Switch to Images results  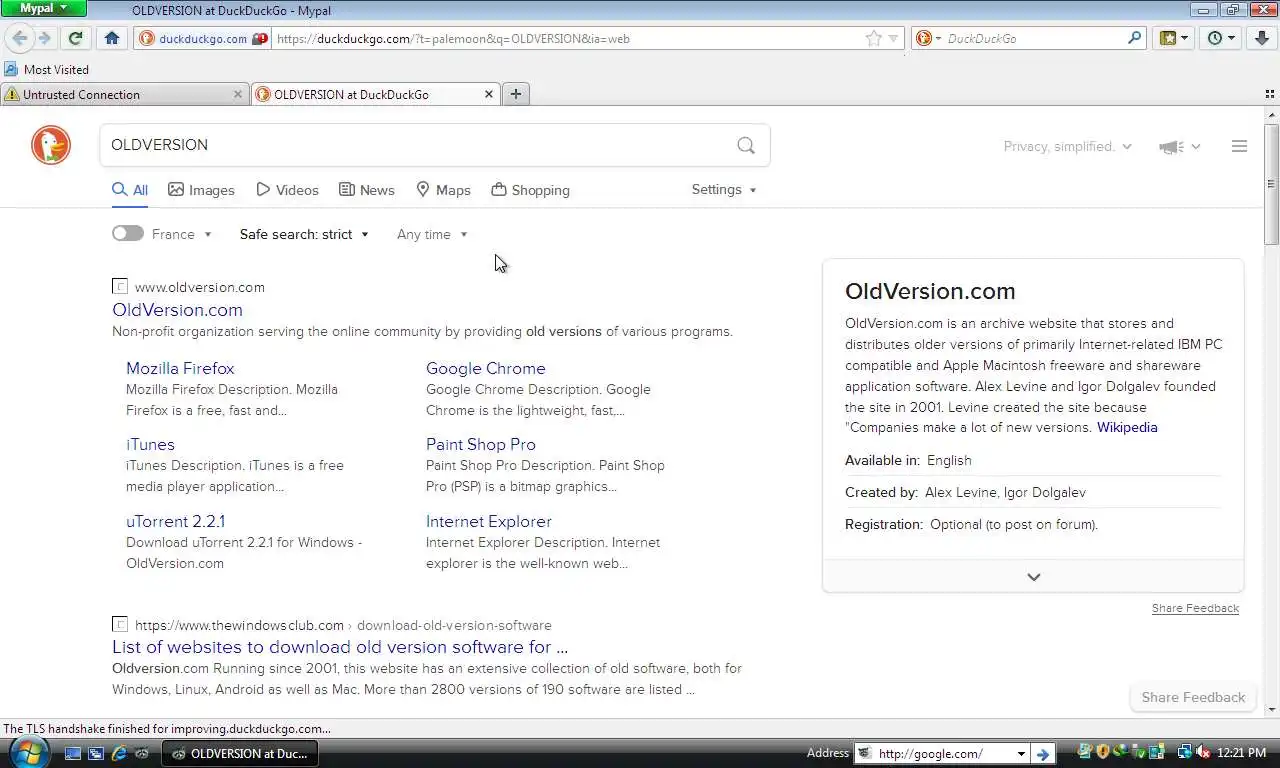201,190
